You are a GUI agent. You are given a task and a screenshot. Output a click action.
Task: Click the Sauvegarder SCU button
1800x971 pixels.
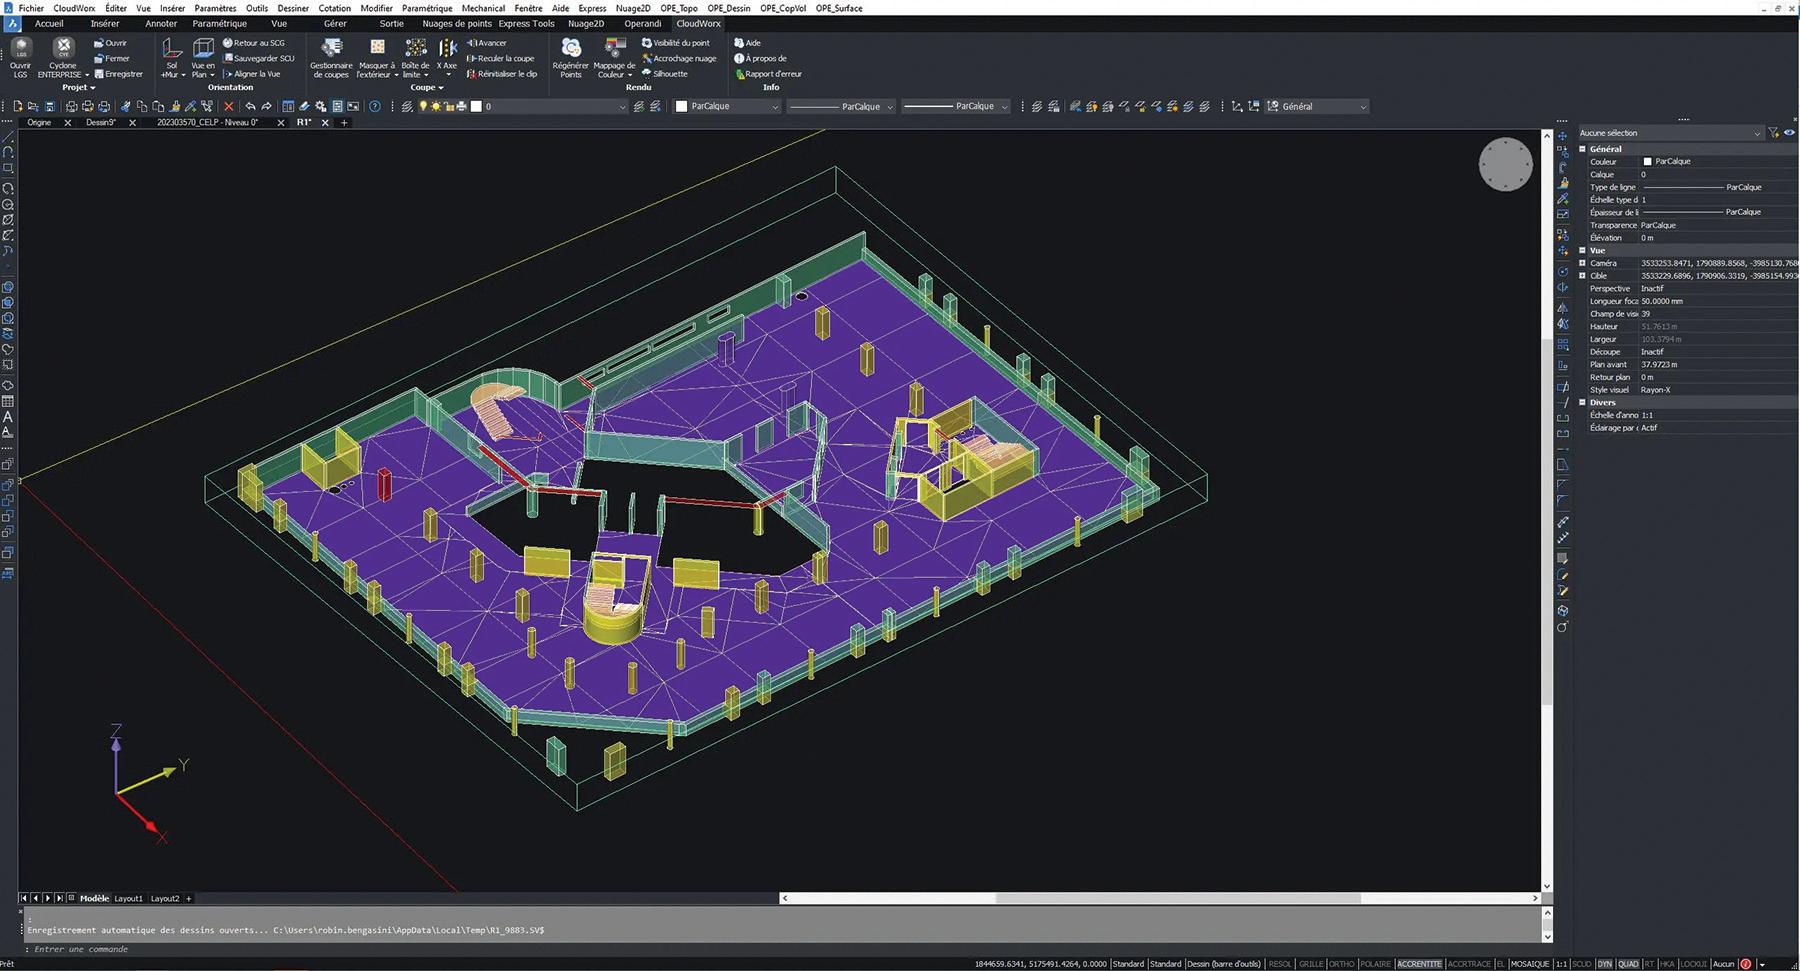pyautogui.click(x=259, y=58)
